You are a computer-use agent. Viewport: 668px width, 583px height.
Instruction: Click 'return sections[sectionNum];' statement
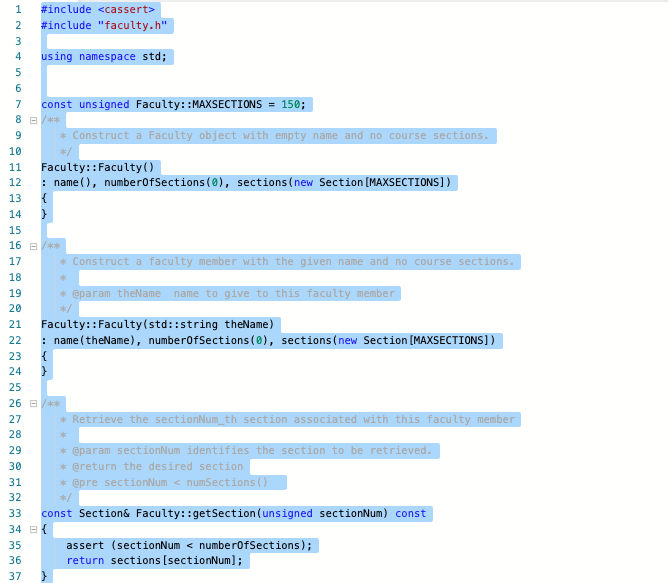154,560
